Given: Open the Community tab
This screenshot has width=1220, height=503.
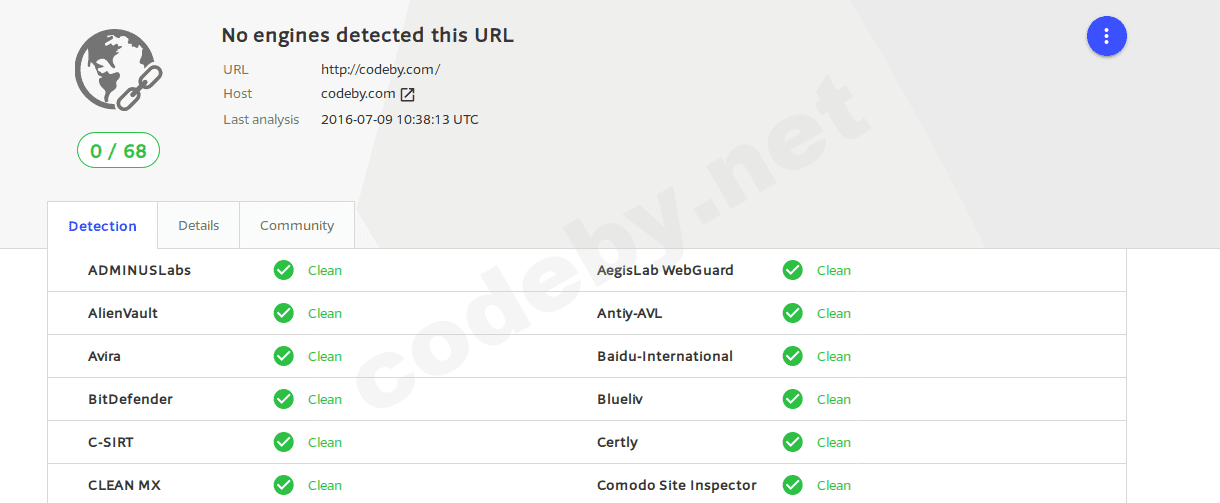Looking at the screenshot, I should pyautogui.click(x=297, y=225).
